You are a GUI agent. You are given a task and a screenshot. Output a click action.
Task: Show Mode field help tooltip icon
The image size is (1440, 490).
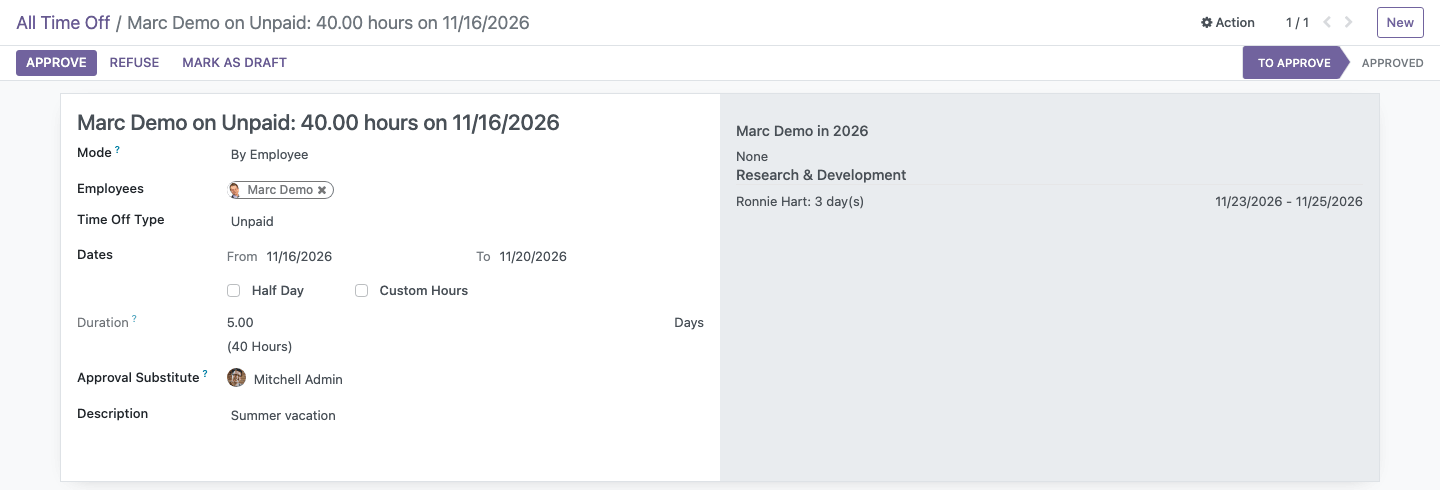click(x=117, y=150)
